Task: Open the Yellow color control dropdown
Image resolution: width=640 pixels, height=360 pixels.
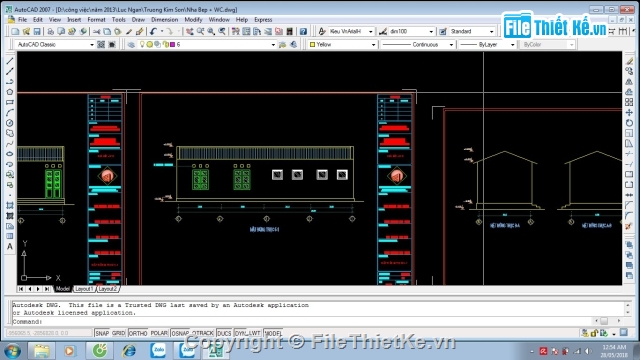Action: point(342,44)
